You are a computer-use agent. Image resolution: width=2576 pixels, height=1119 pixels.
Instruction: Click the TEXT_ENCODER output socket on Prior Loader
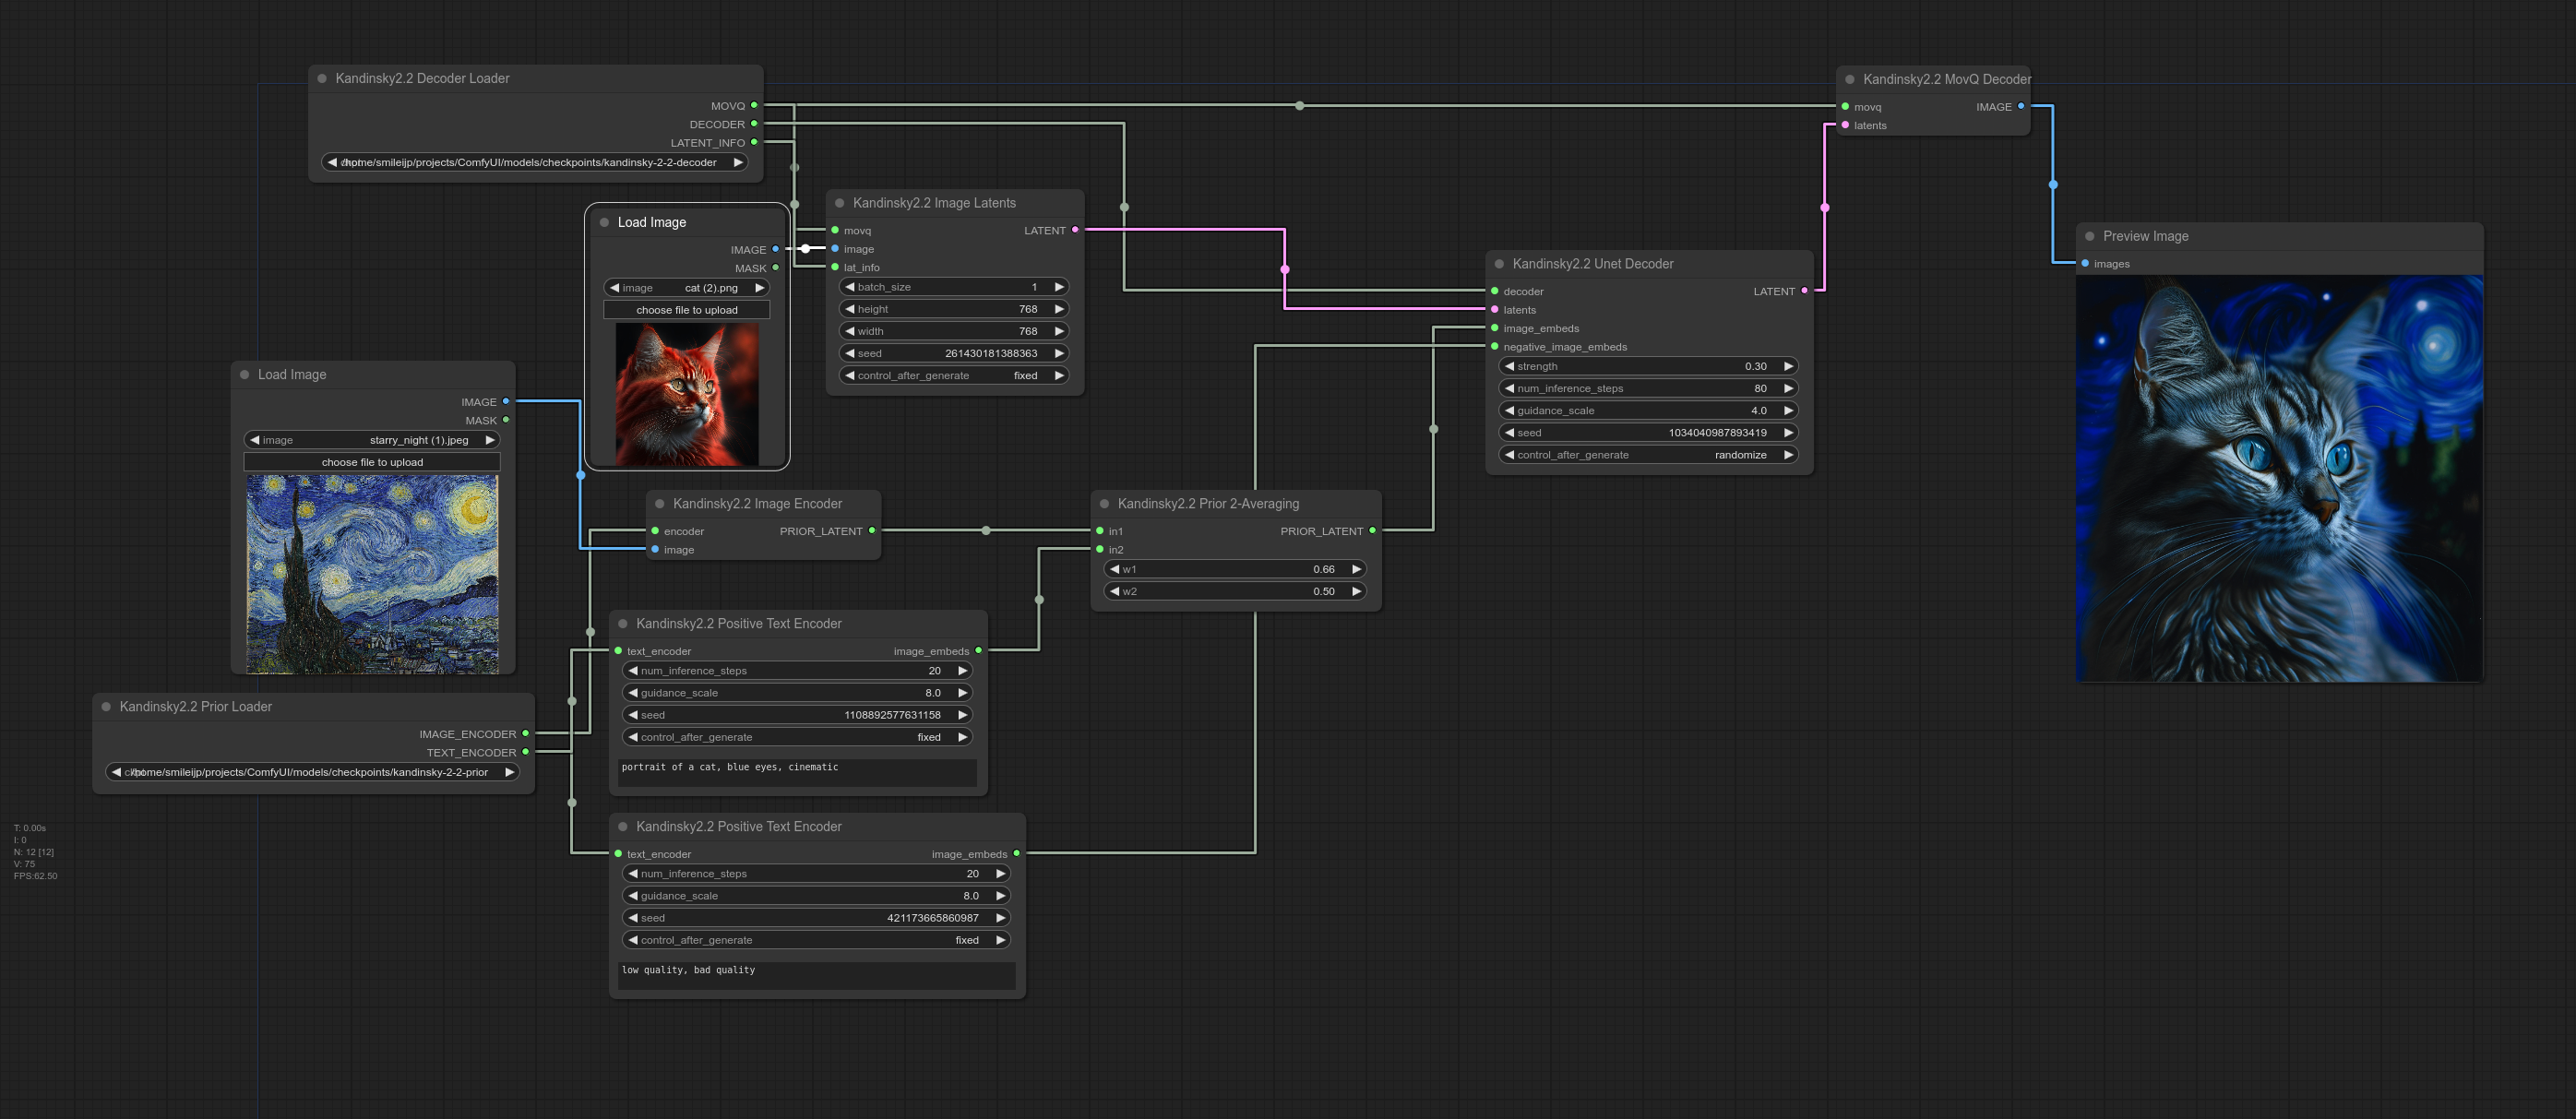(525, 752)
